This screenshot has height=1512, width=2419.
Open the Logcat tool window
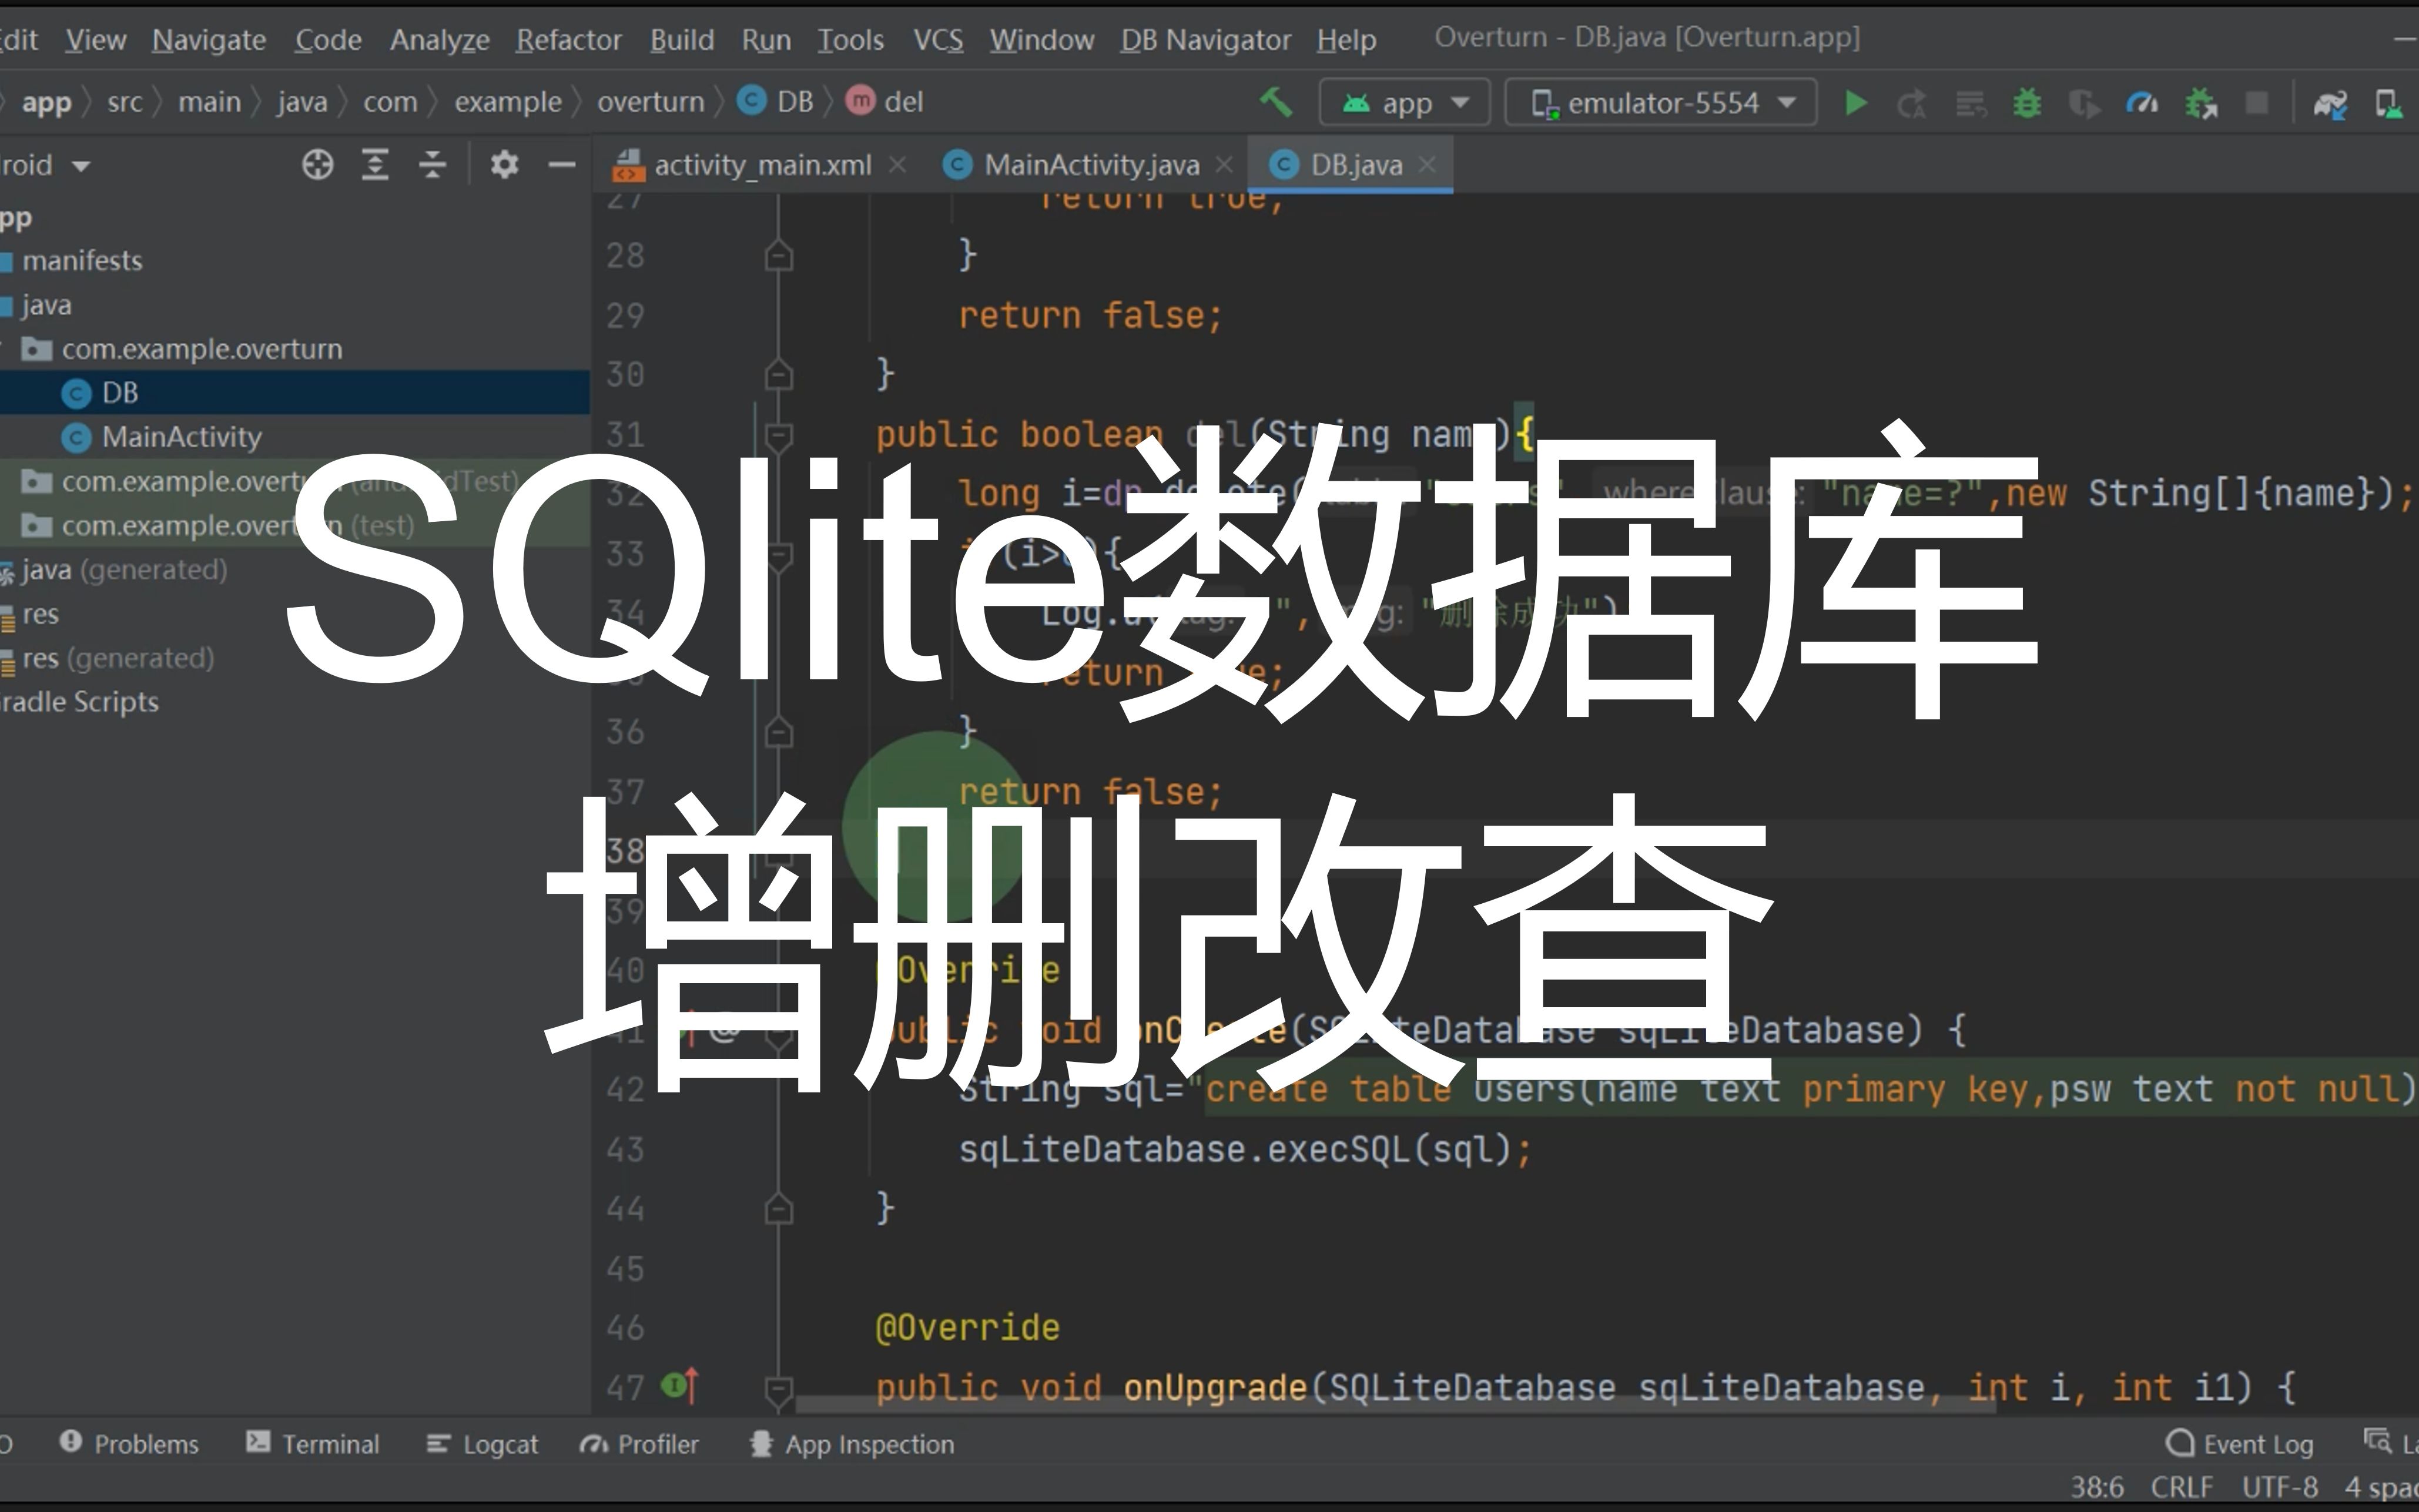[x=483, y=1444]
